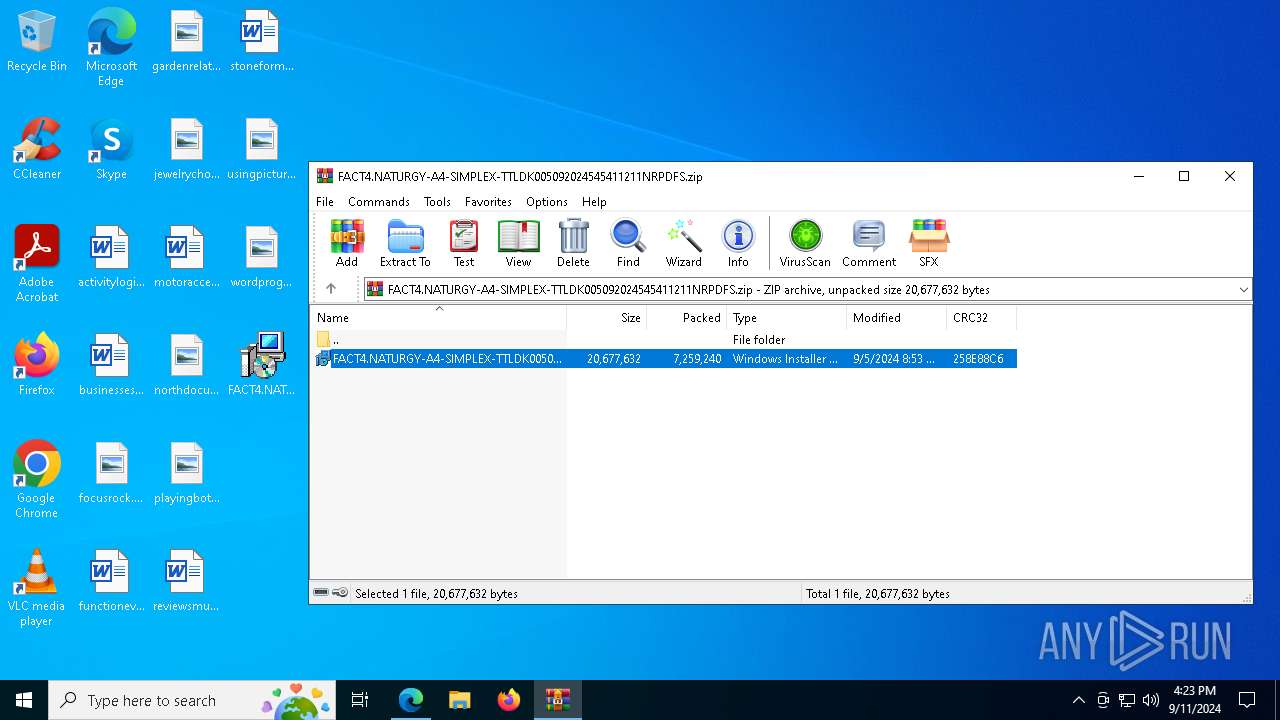Click the WinRAR title bar icon
This screenshot has width=1280, height=720.
[x=325, y=176]
